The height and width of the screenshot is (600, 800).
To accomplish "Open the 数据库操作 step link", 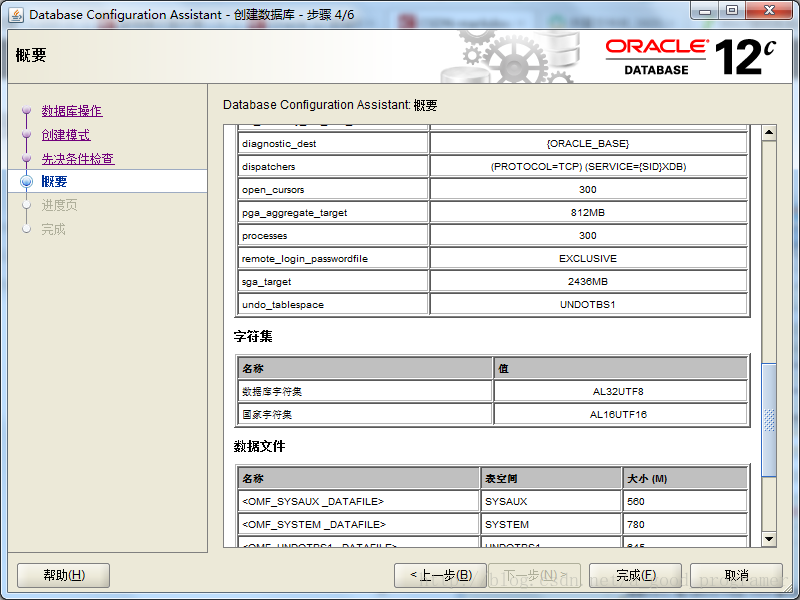I will pyautogui.click(x=72, y=111).
